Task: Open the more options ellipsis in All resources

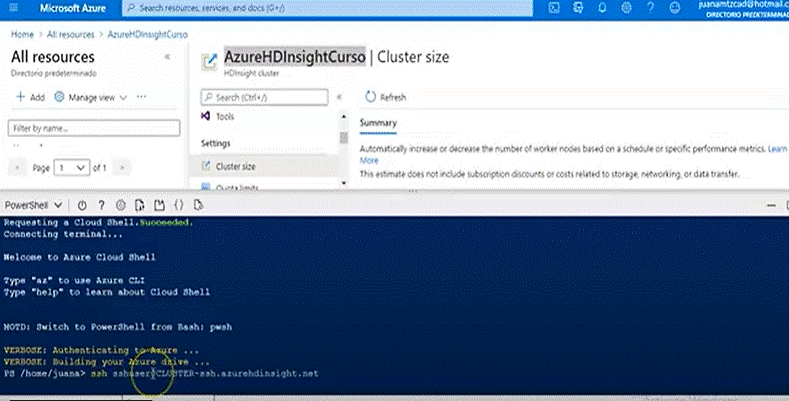Action: pos(141,97)
